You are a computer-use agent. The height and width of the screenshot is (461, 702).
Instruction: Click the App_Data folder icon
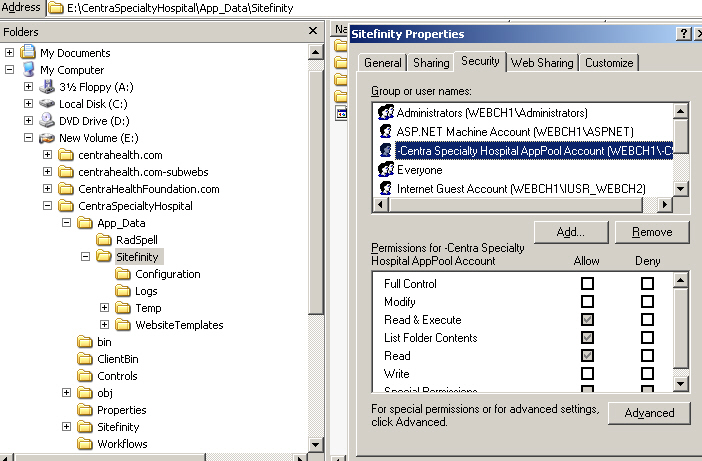click(85, 223)
